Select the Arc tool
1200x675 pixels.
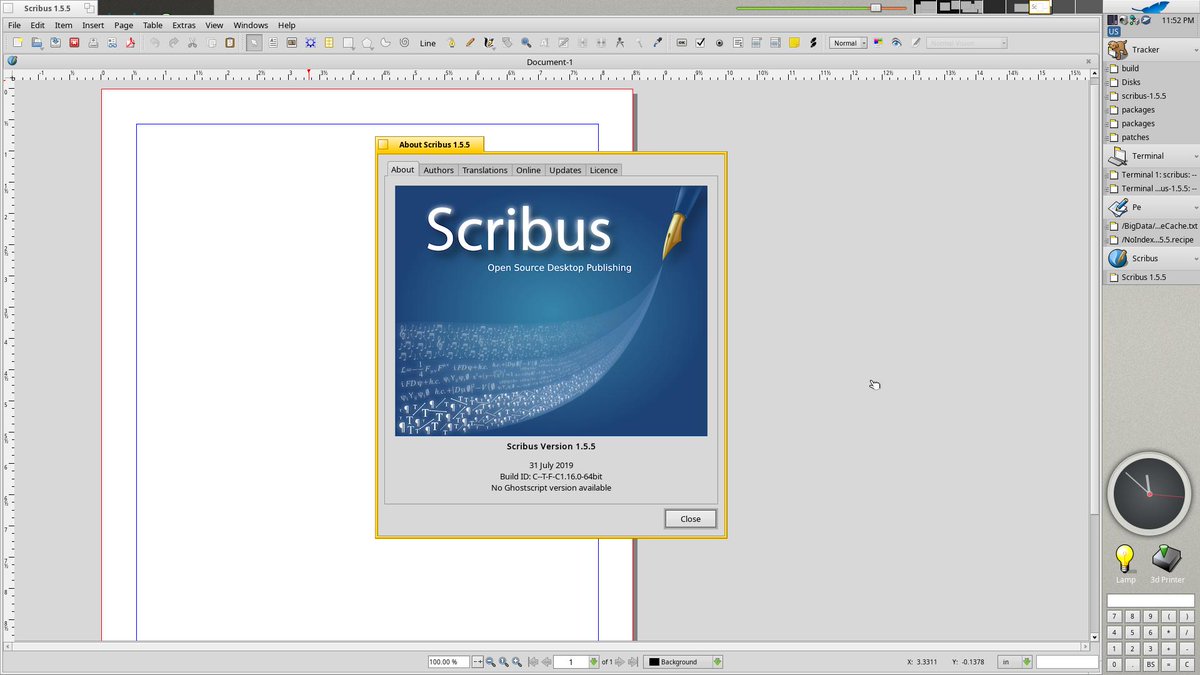386,43
